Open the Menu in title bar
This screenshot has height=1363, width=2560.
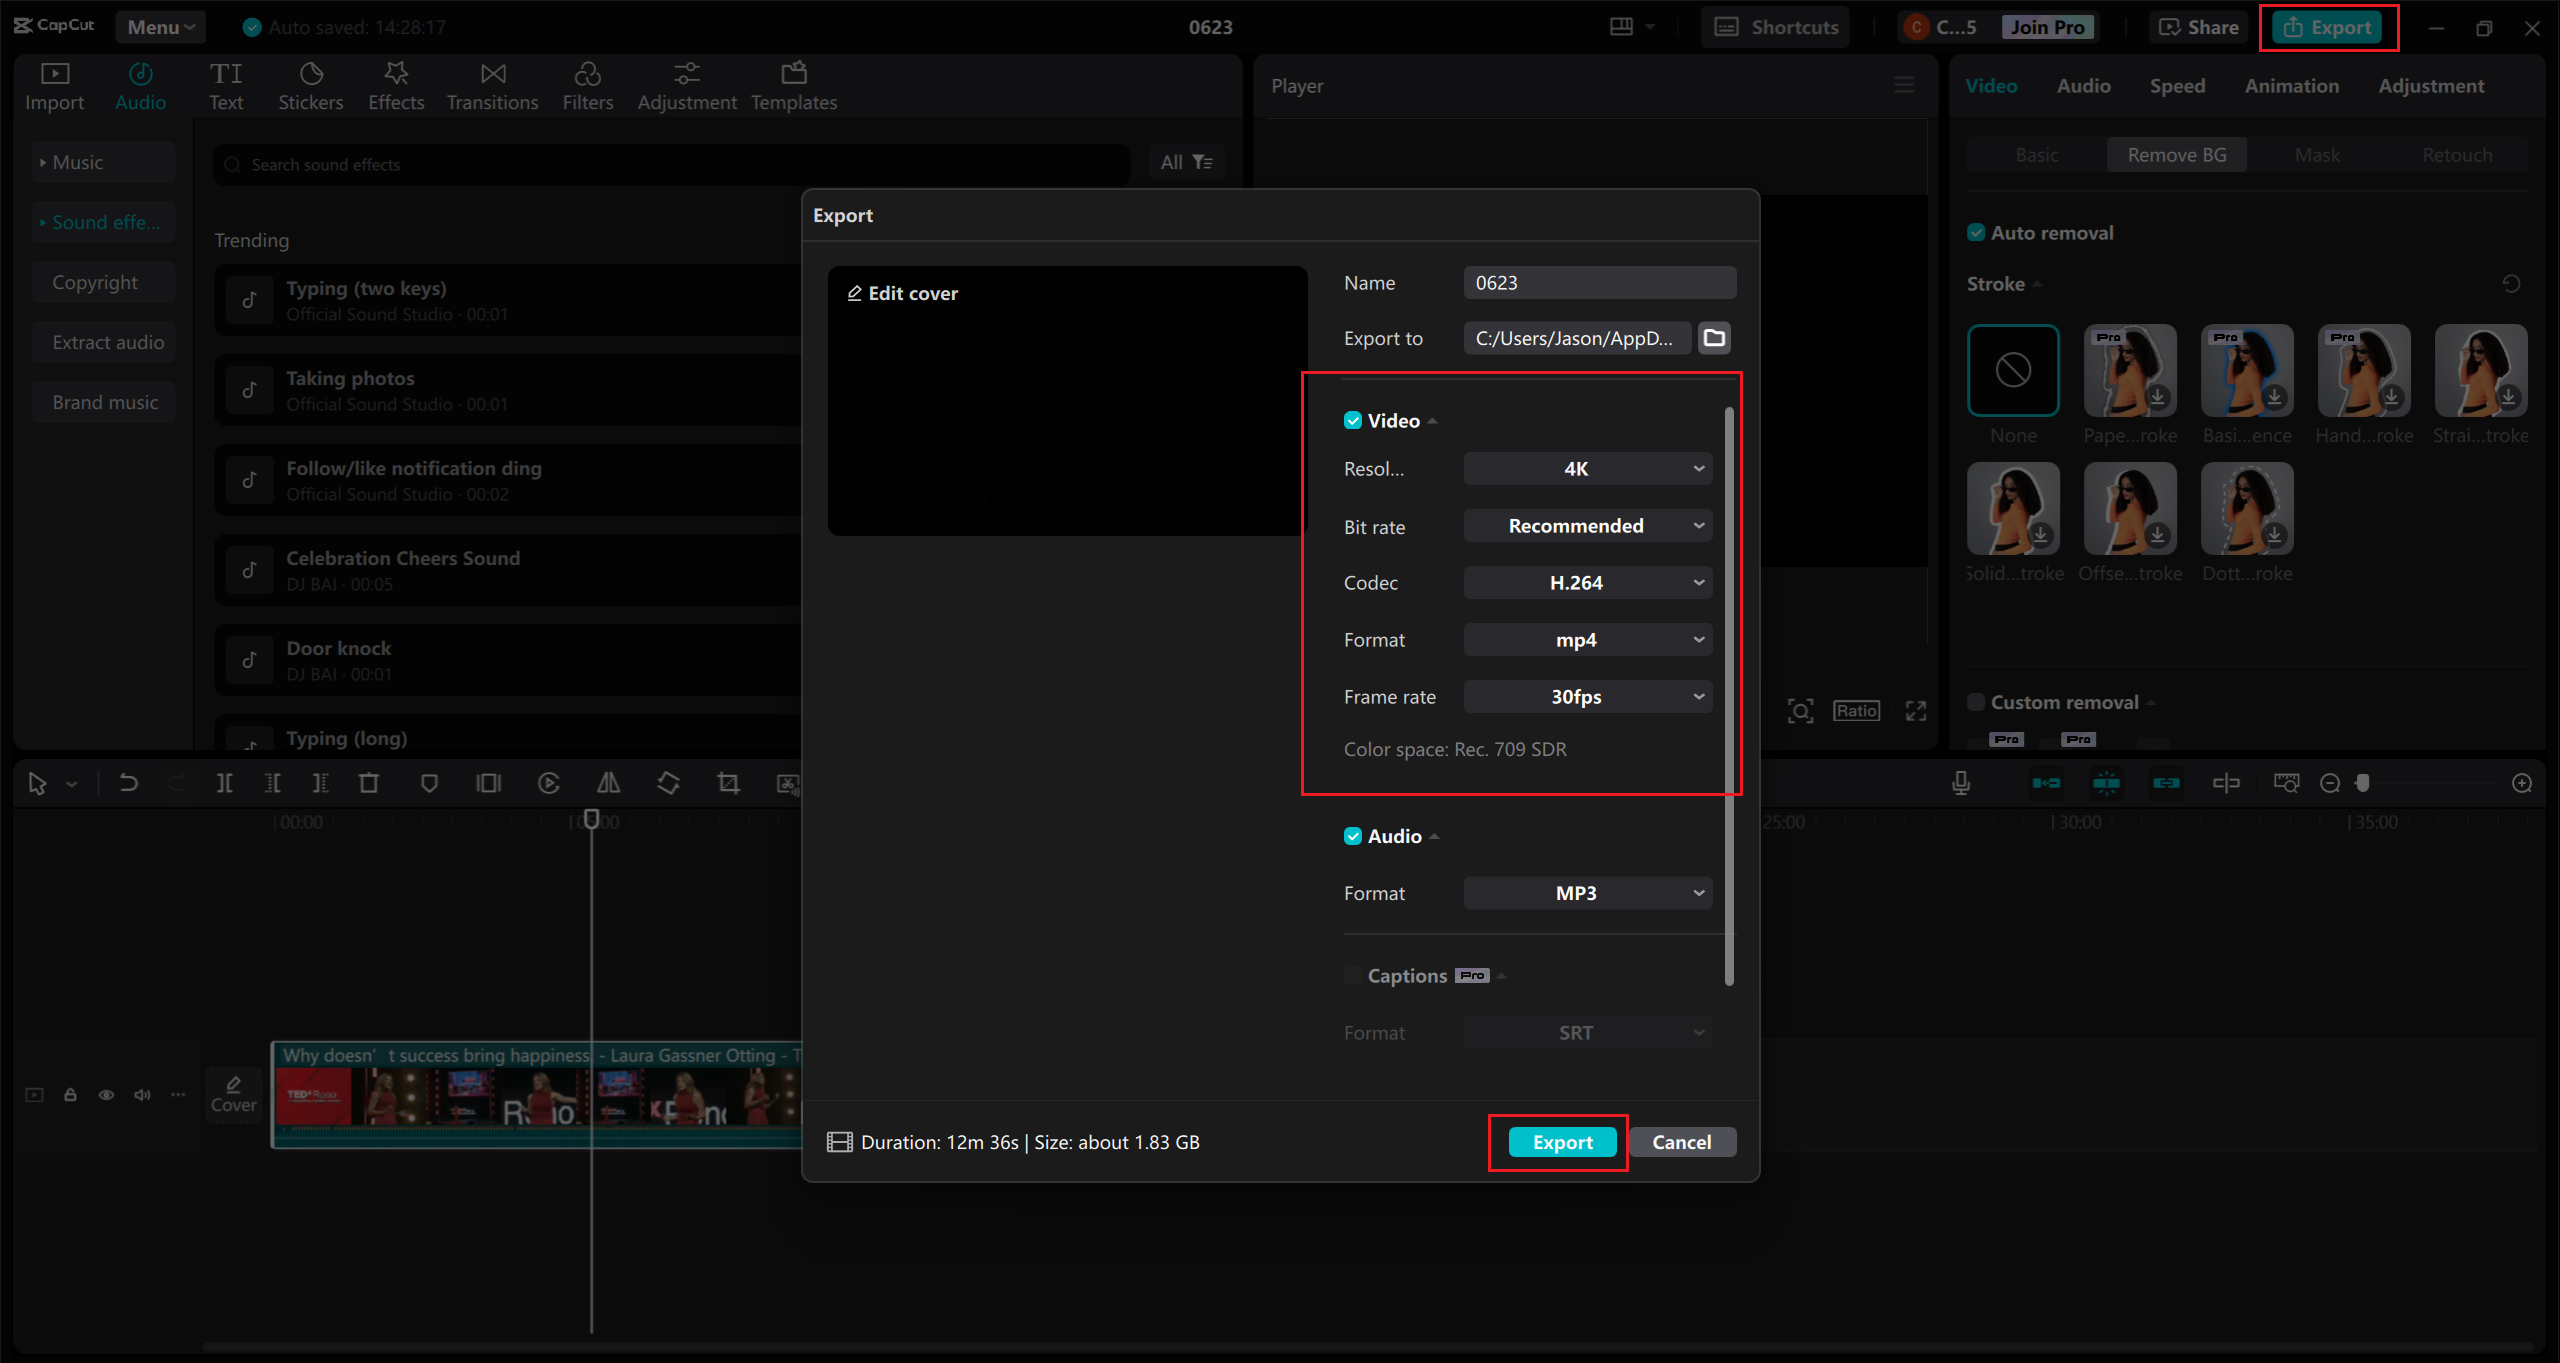[160, 27]
